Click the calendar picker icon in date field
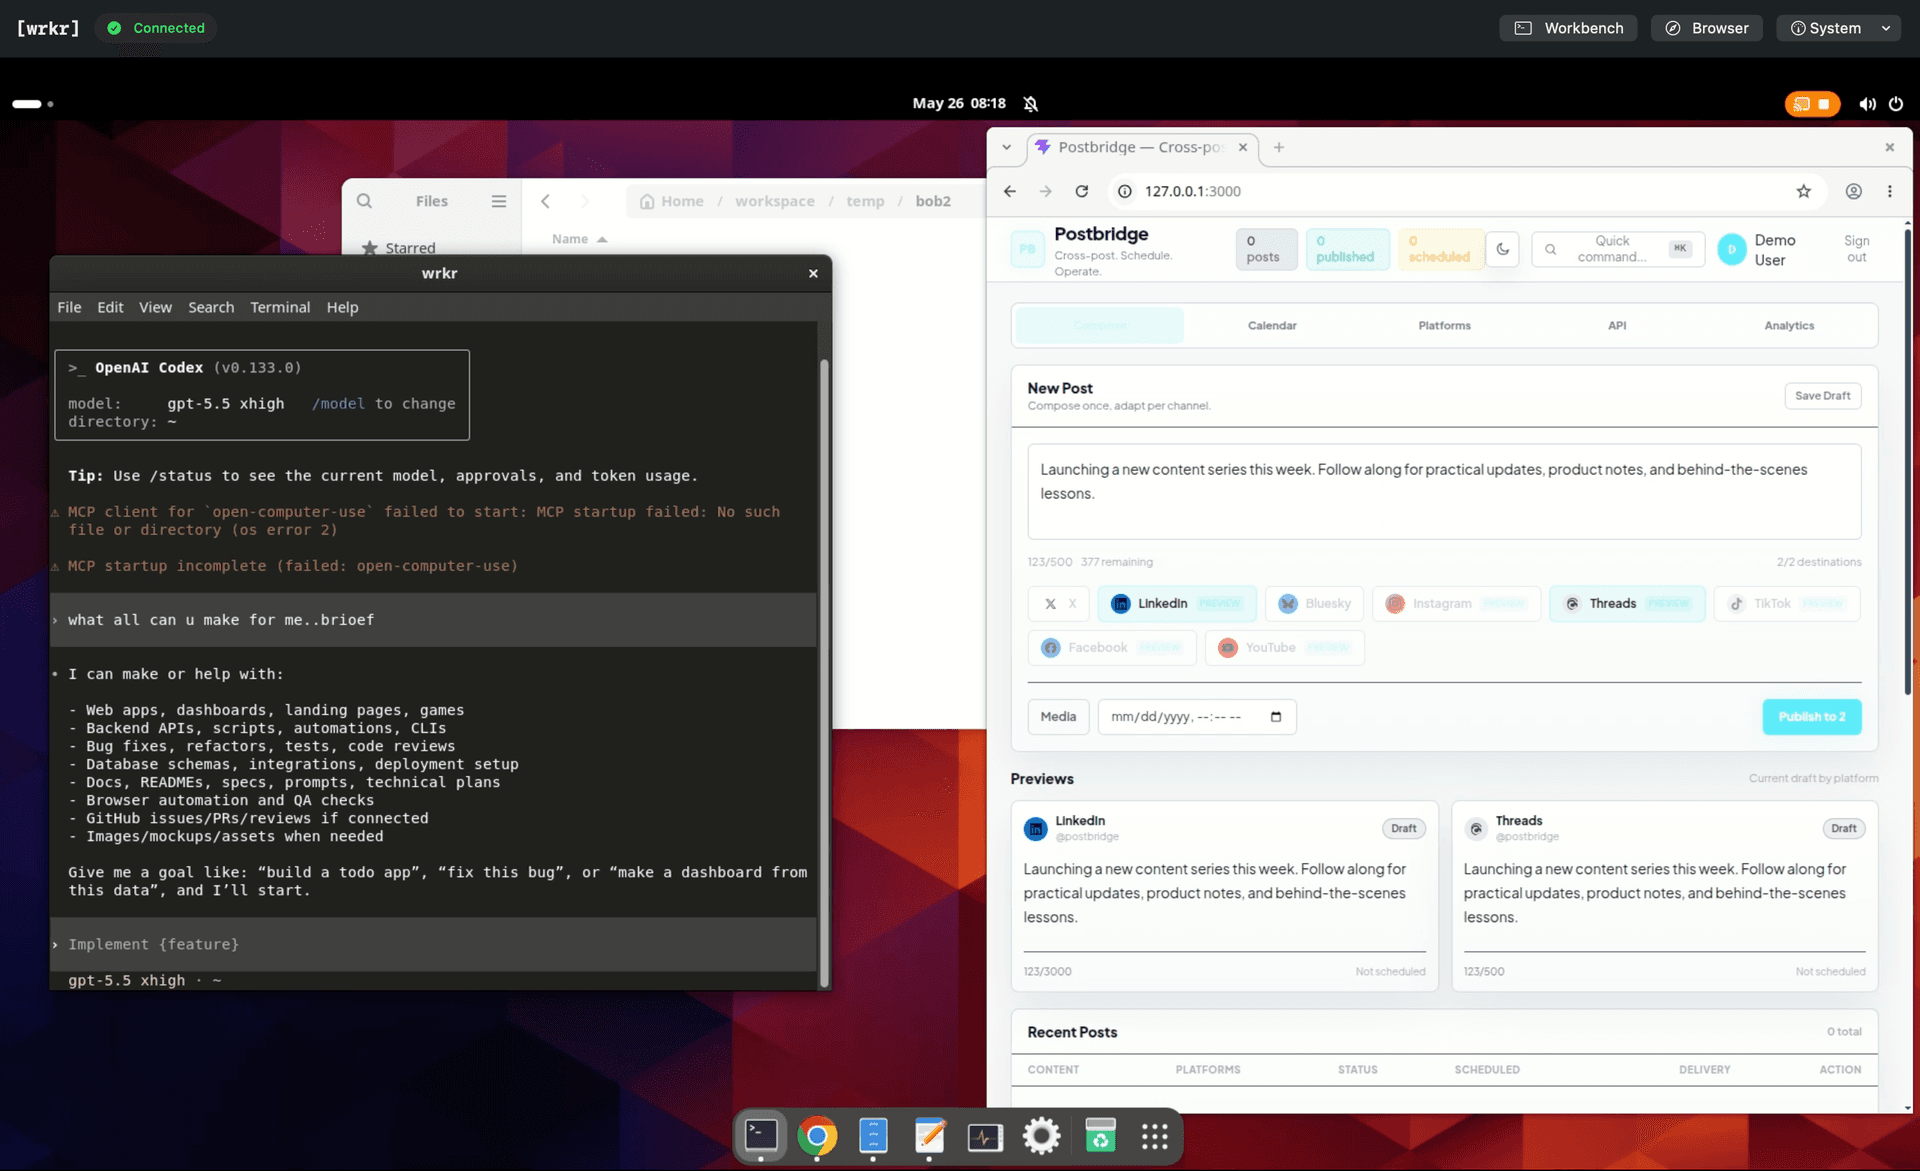This screenshot has width=1920, height=1171. pos(1276,717)
